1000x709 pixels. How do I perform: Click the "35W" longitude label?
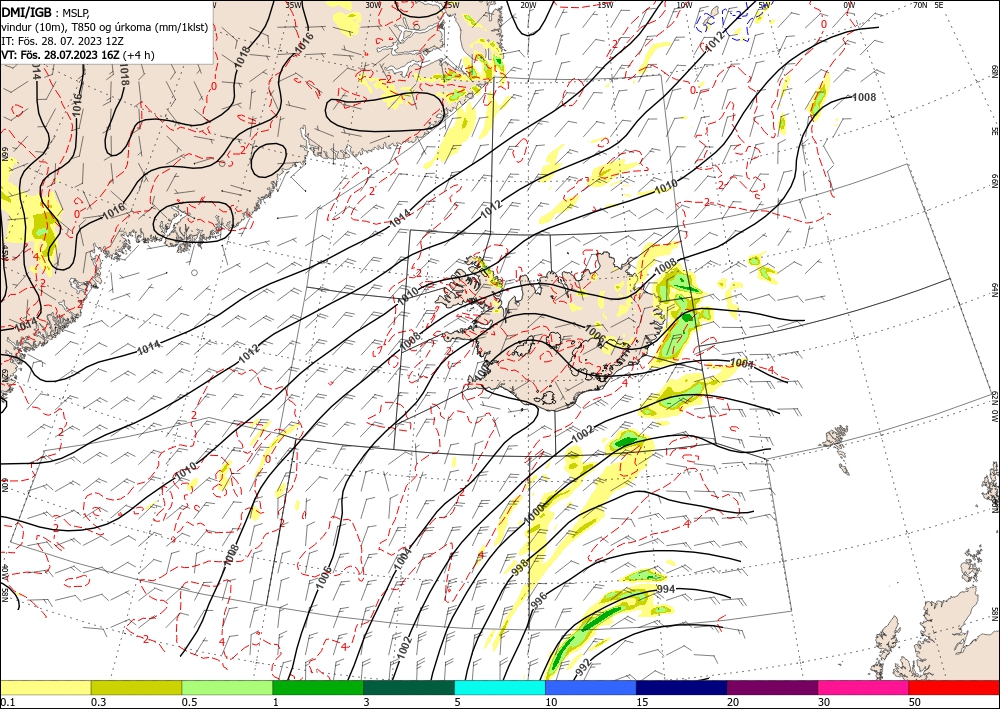coord(293,5)
